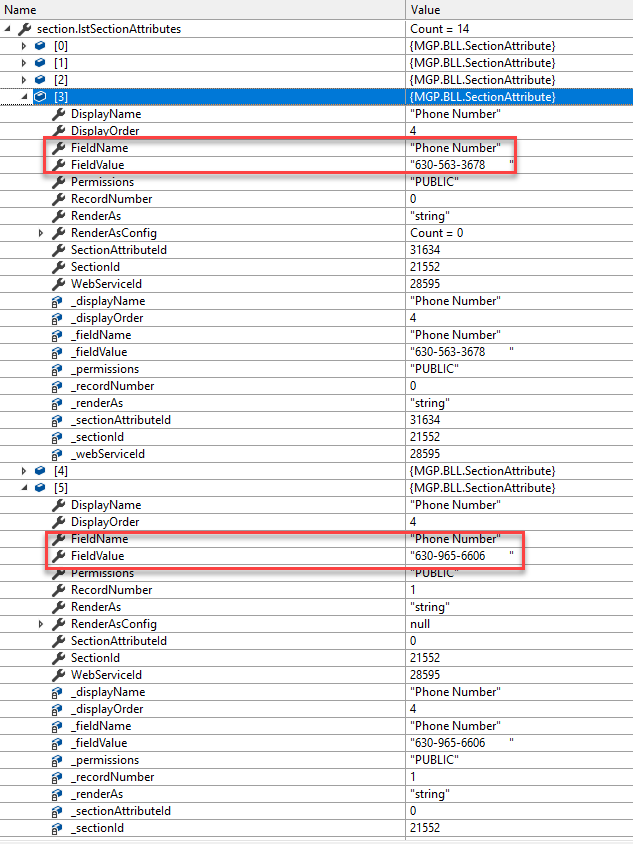Viewport: 633px width, 844px height.
Task: Expand list item [1]
Action: click(x=24, y=63)
